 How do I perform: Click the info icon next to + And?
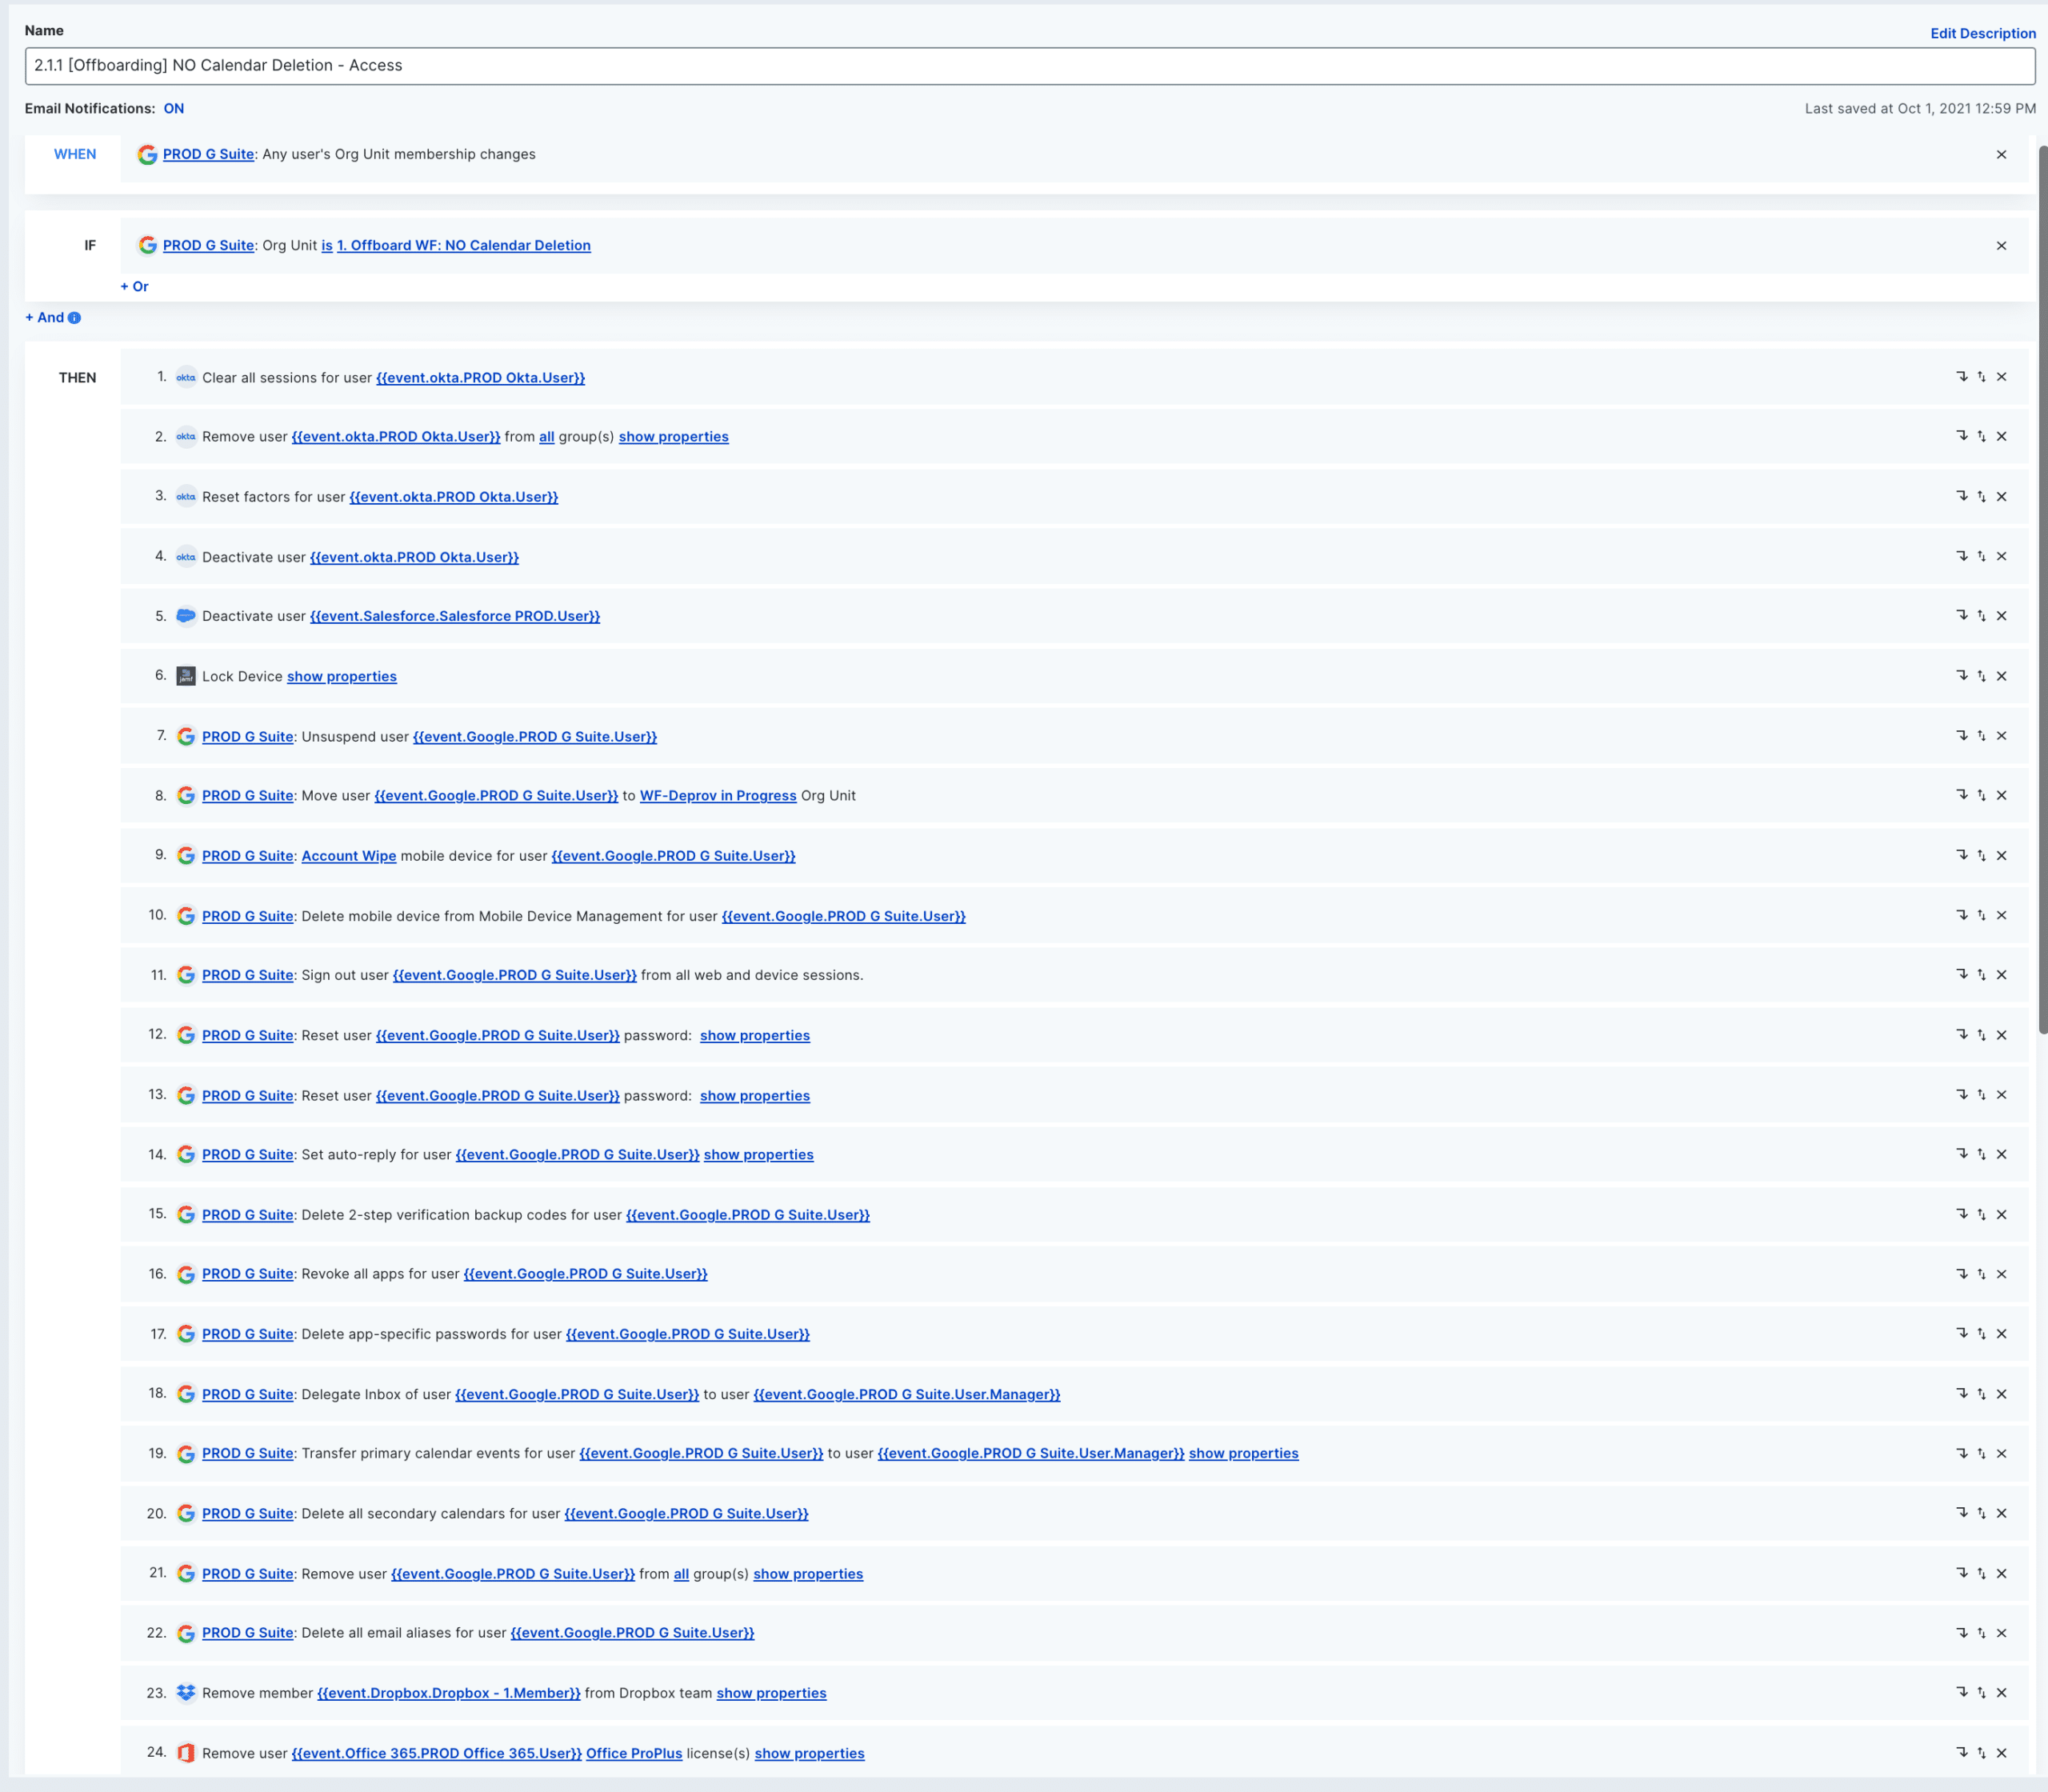pyautogui.click(x=74, y=318)
